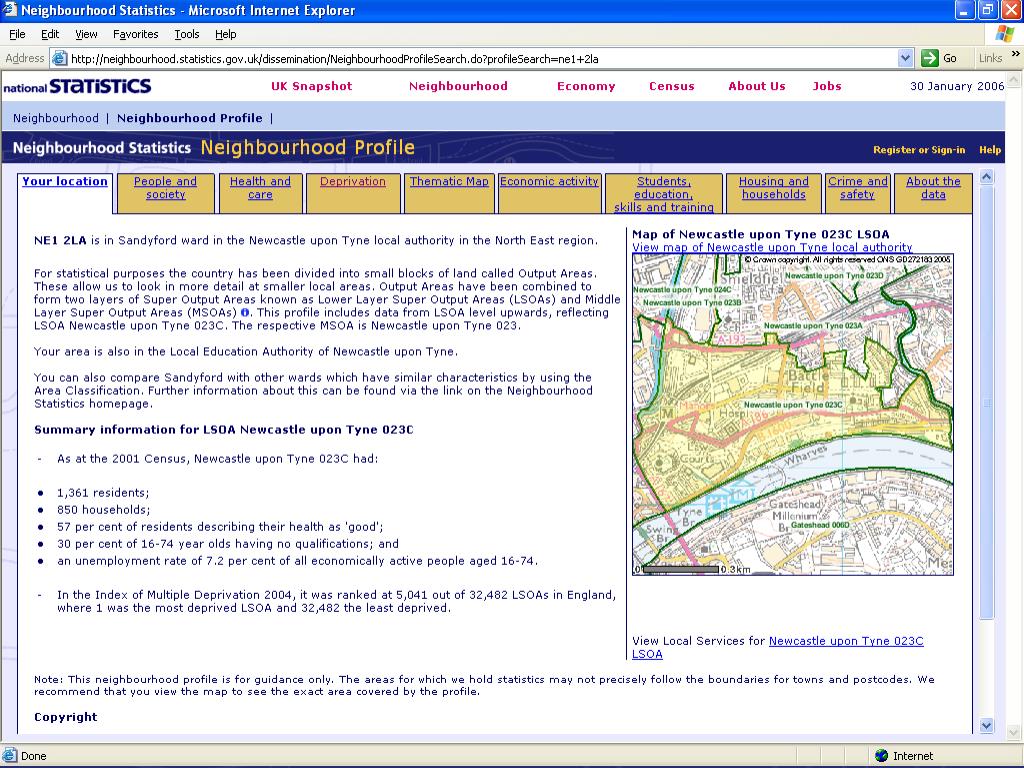Click the 'Done' status bar text
Image resolution: width=1024 pixels, height=768 pixels.
(33, 756)
